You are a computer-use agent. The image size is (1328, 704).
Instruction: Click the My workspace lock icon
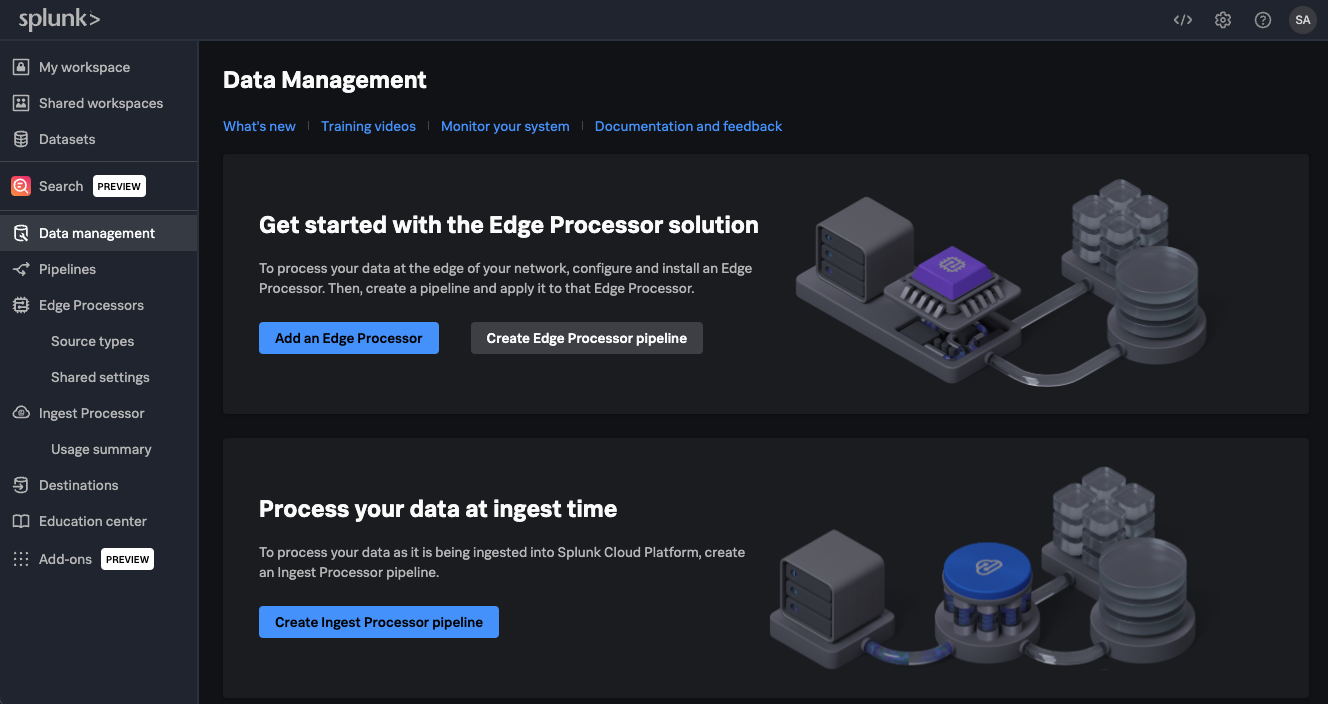tap(21, 67)
